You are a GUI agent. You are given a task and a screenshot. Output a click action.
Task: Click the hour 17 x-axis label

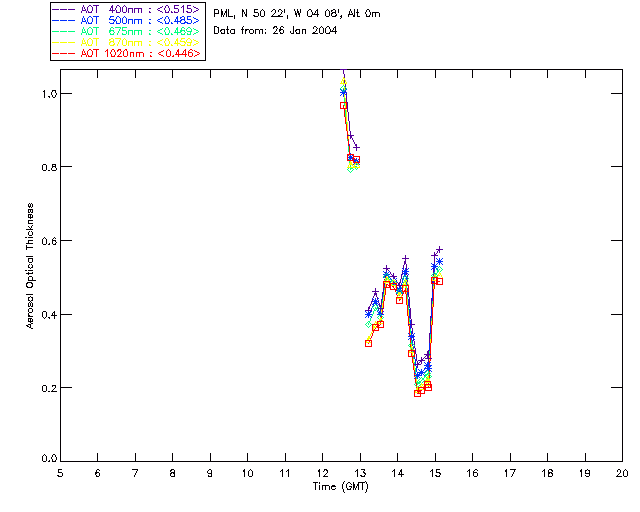point(510,473)
